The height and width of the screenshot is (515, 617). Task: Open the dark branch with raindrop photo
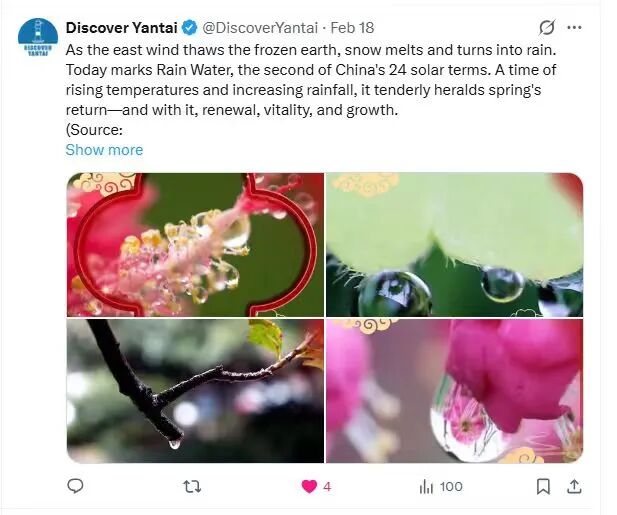point(195,391)
